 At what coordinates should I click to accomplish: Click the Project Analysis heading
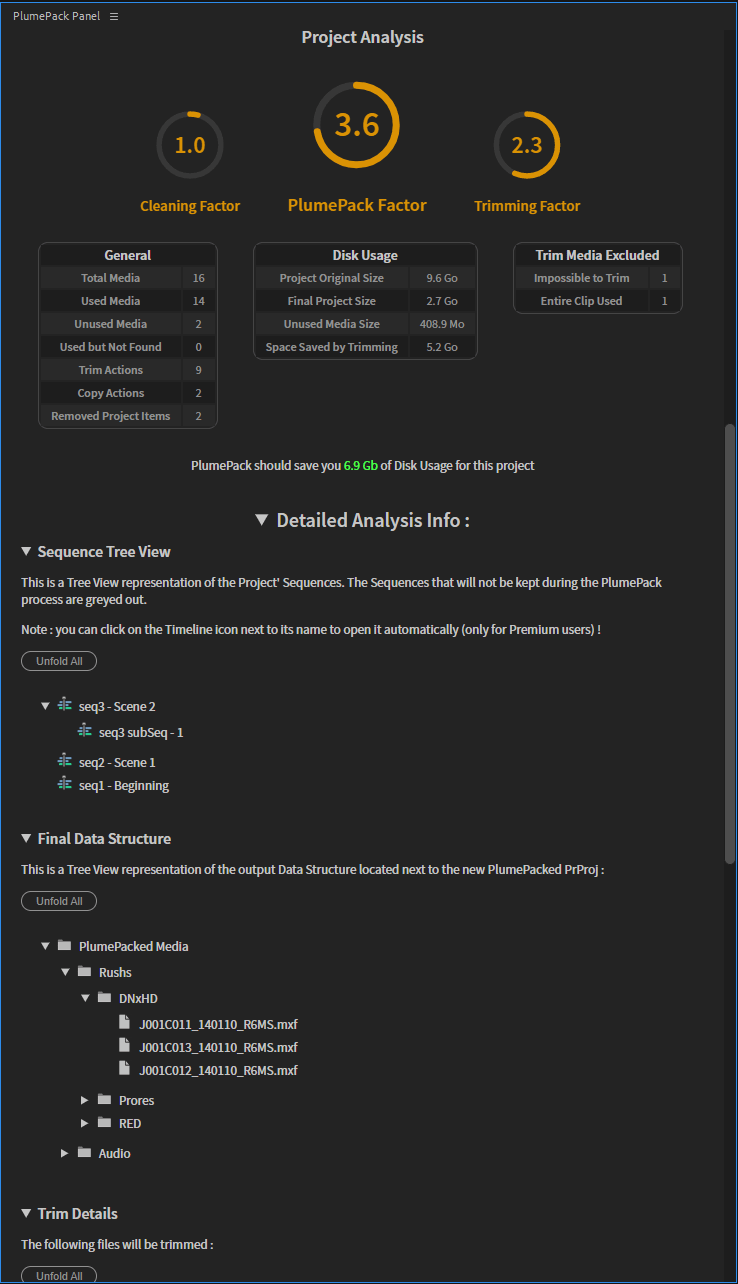coord(363,37)
